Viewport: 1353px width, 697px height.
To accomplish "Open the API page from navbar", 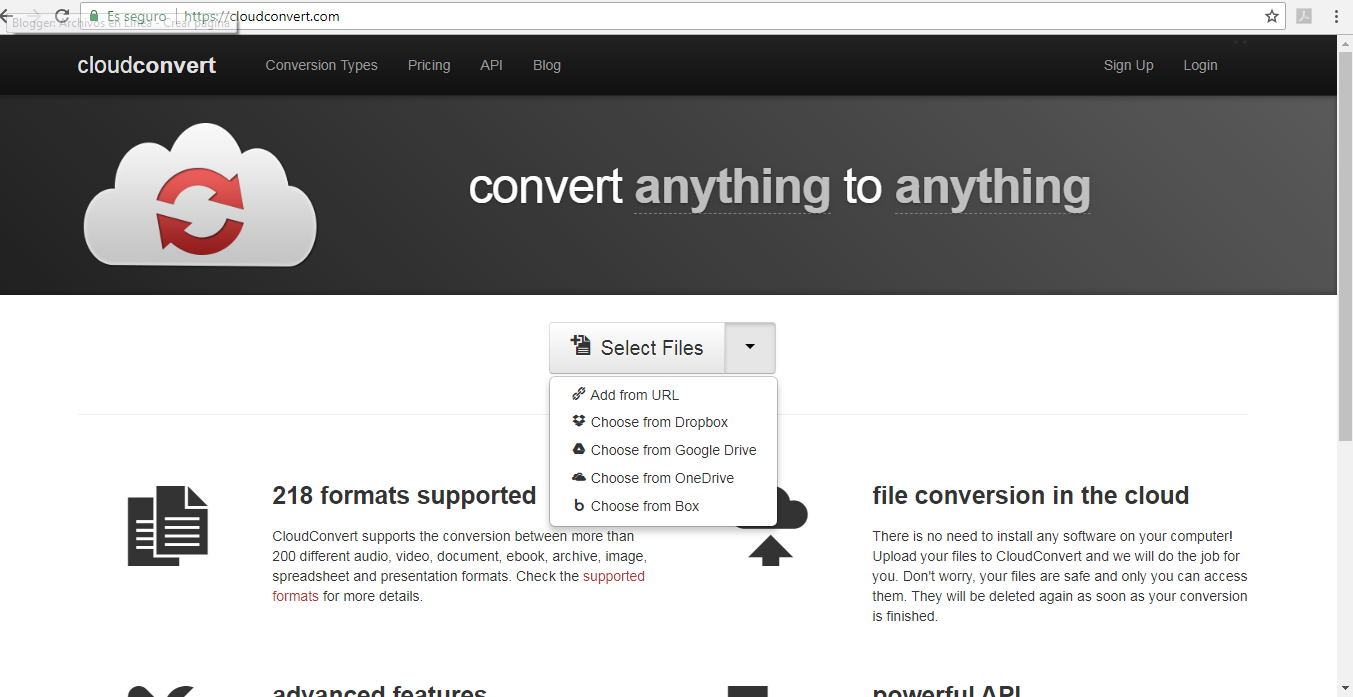I will pos(491,65).
